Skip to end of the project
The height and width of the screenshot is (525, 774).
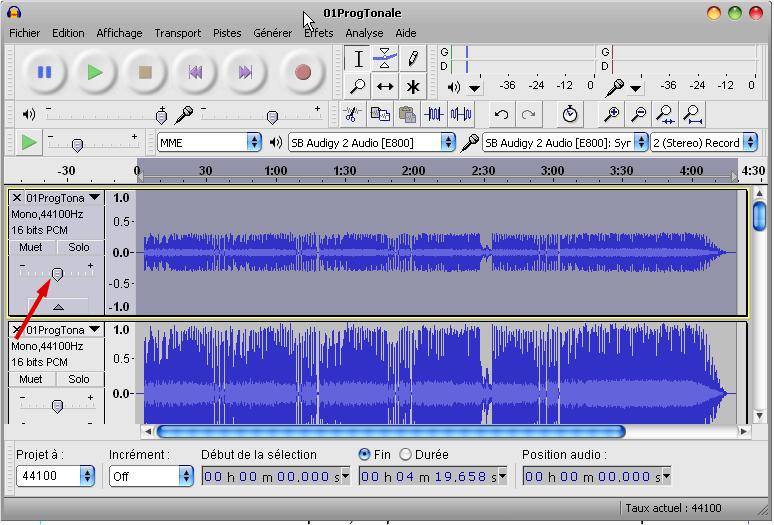point(245,73)
